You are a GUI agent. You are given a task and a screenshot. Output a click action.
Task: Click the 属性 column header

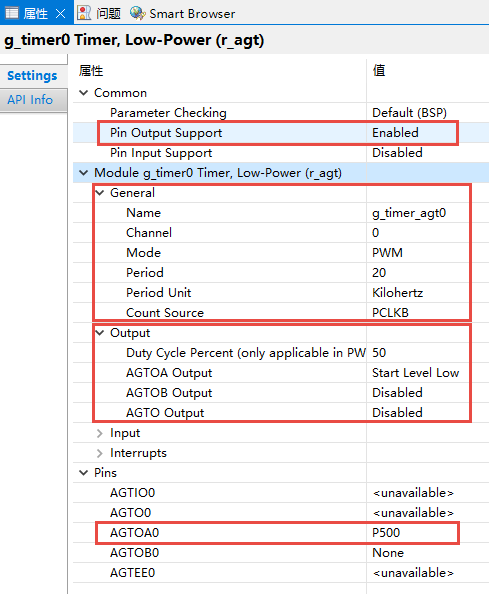tap(91, 71)
